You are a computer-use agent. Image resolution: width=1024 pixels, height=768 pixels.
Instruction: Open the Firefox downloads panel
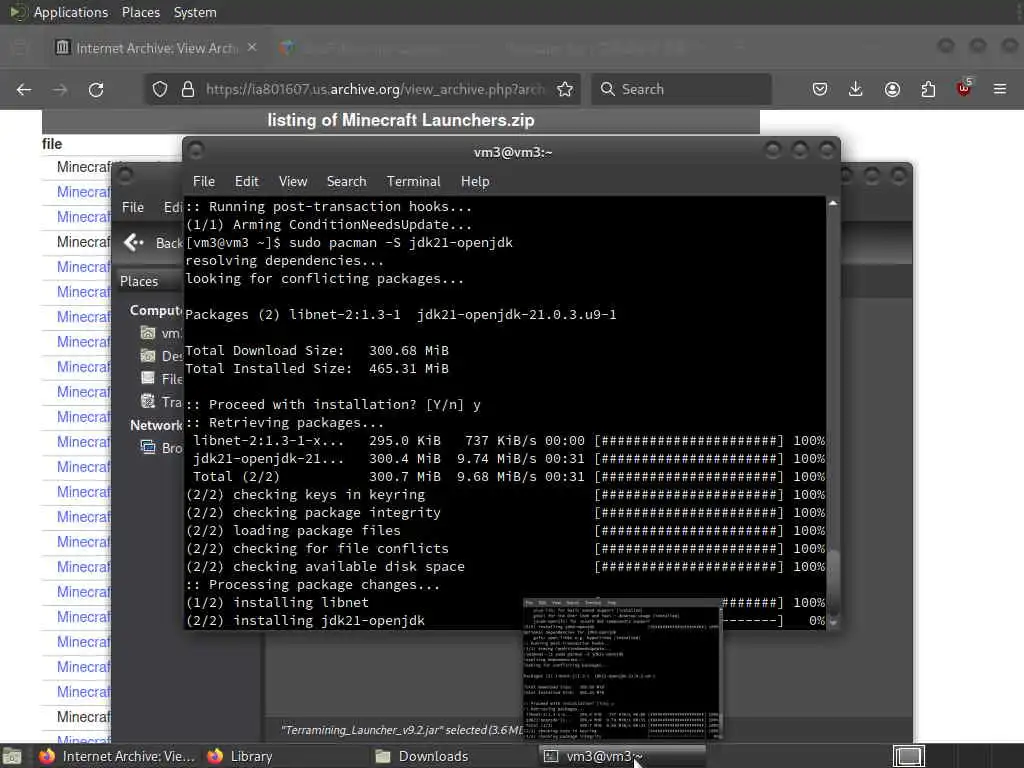856,89
